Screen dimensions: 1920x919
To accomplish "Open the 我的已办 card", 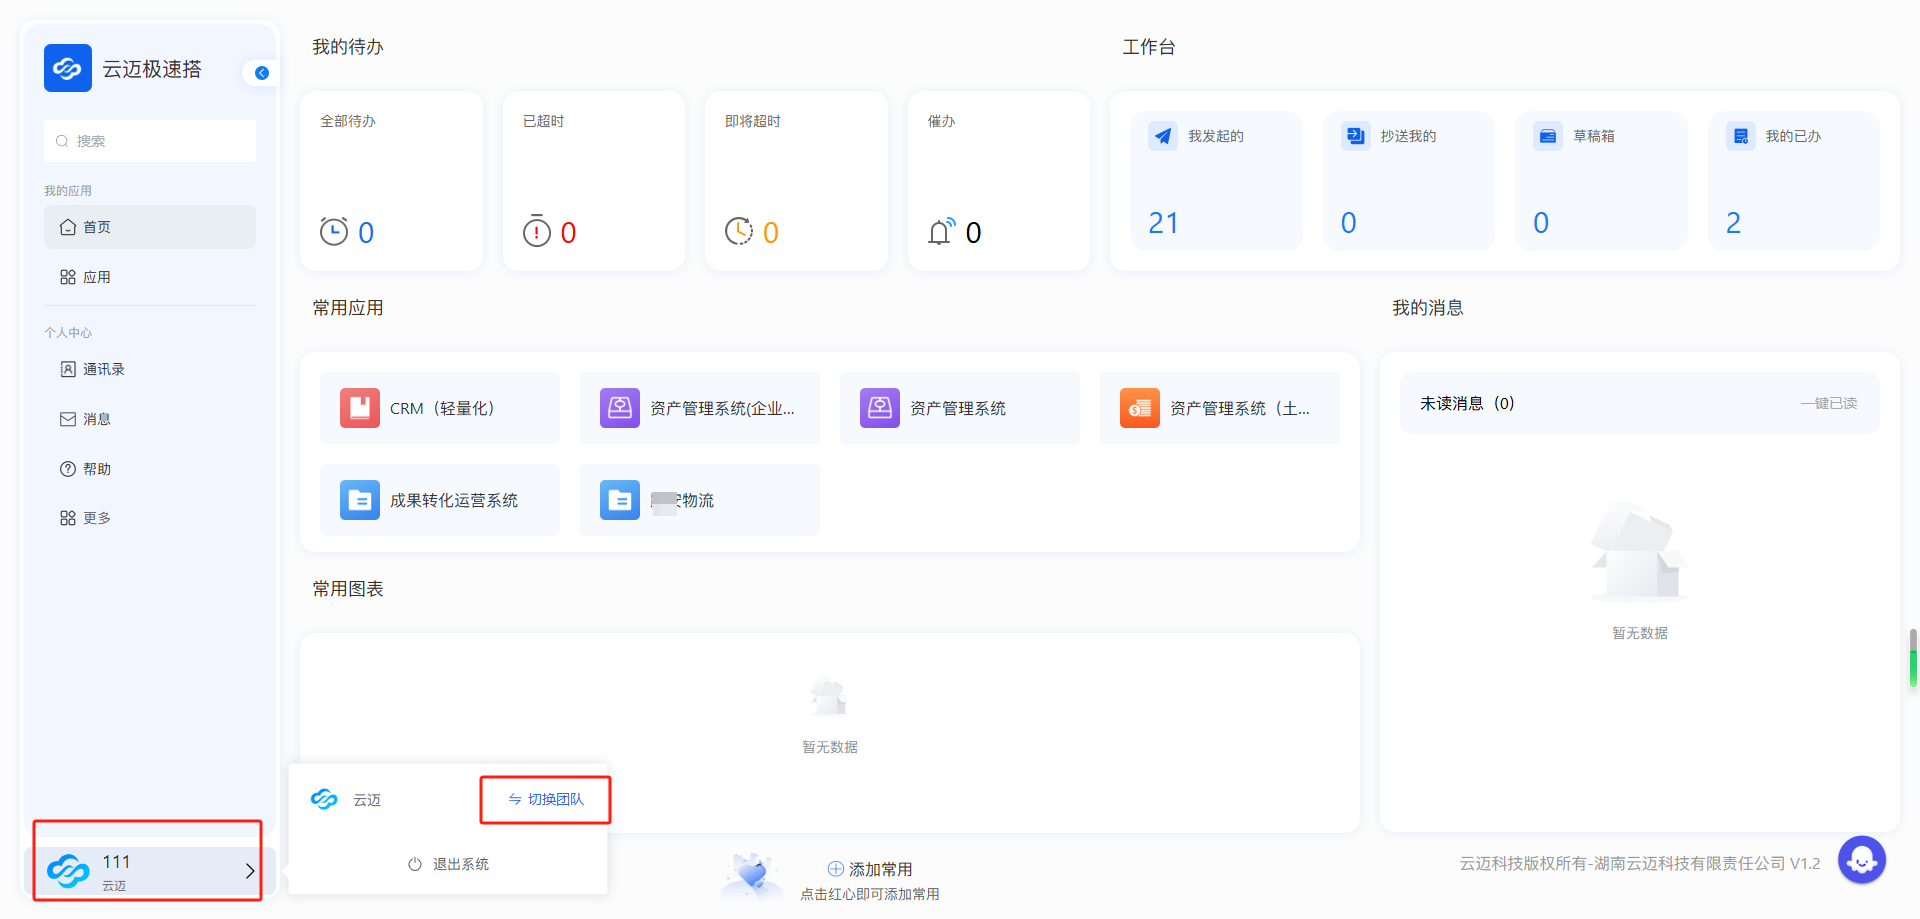I will 1792,180.
